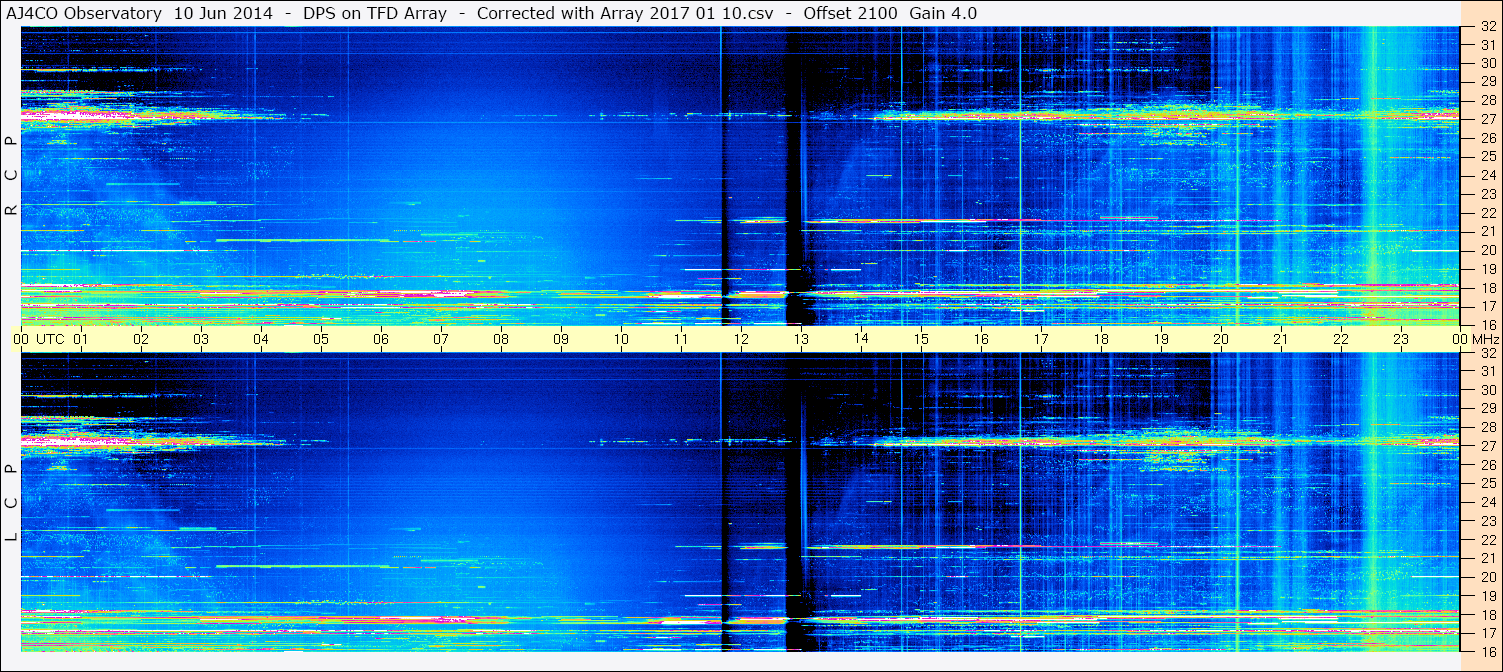This screenshot has width=1503, height=672.
Task: Click the 15 hour time axis marker
Action: pyautogui.click(x=921, y=339)
